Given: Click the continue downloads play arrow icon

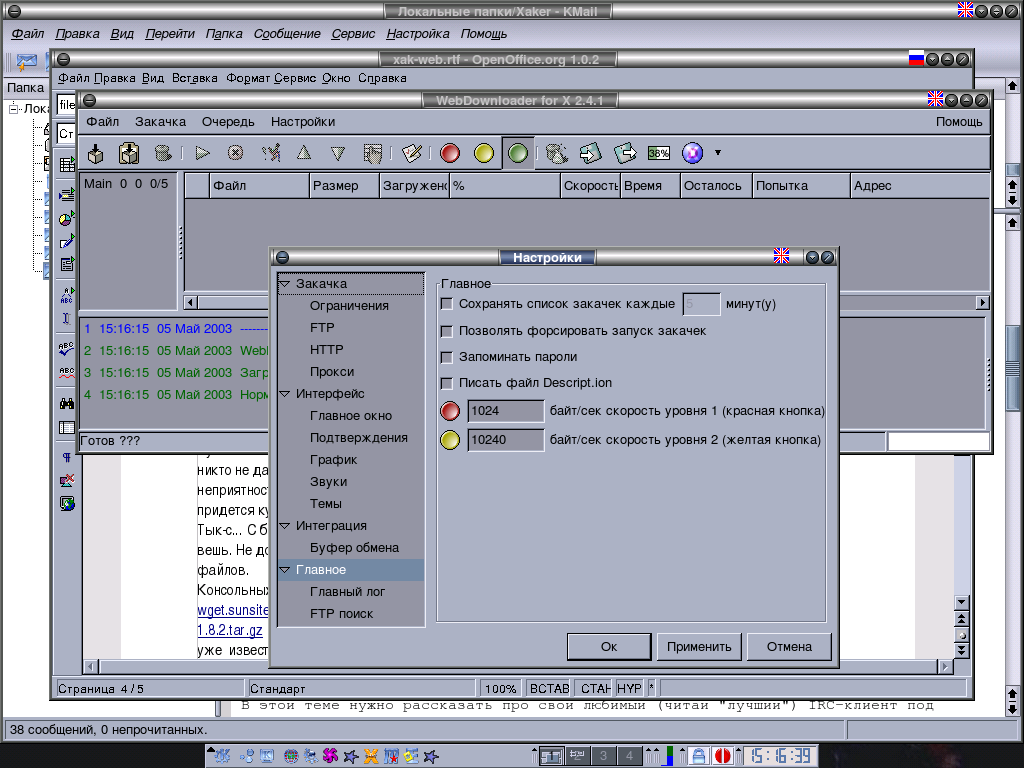Looking at the screenshot, I should (202, 153).
